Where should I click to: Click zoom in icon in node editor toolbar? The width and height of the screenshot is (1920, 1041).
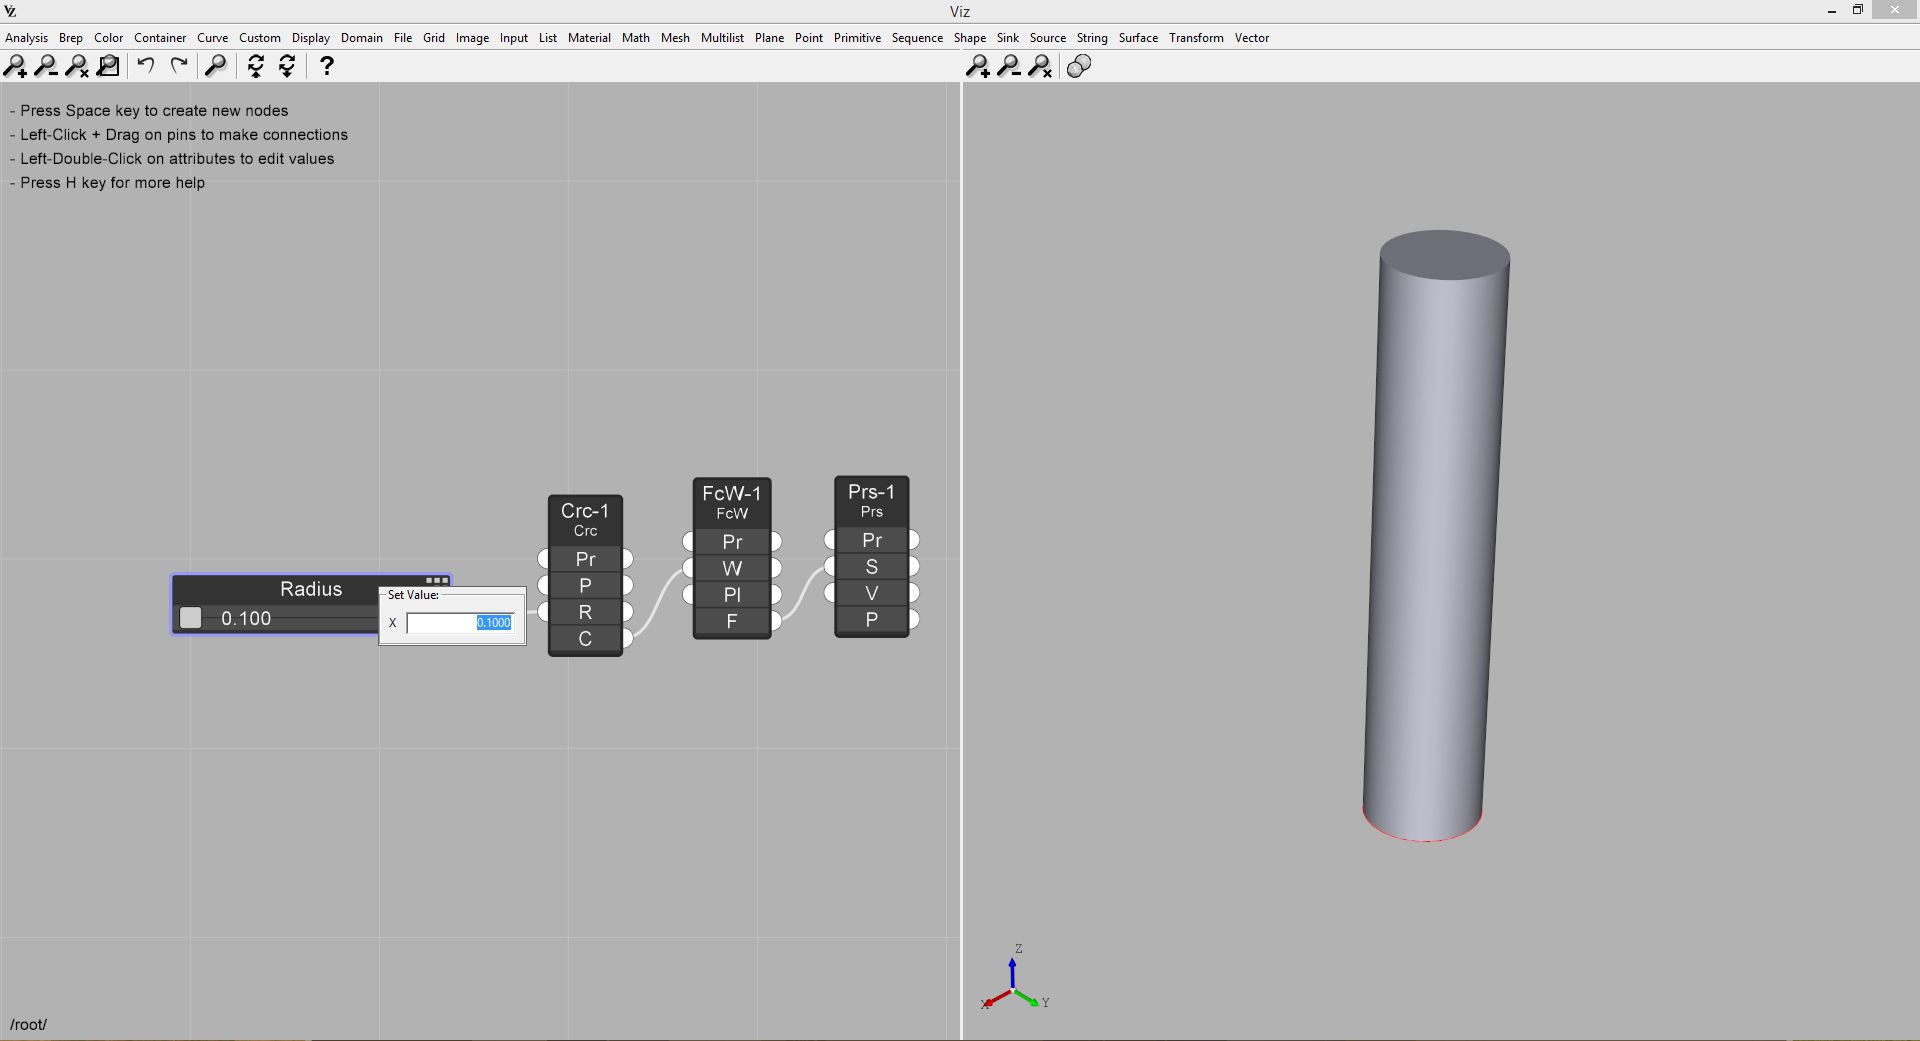(15, 66)
